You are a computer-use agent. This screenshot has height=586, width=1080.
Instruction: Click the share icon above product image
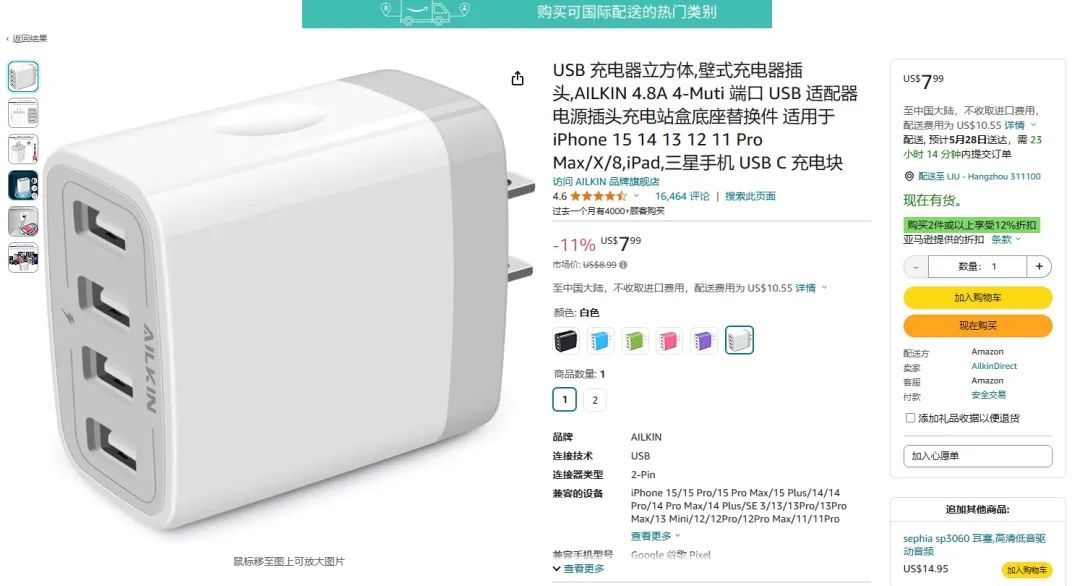[517, 79]
